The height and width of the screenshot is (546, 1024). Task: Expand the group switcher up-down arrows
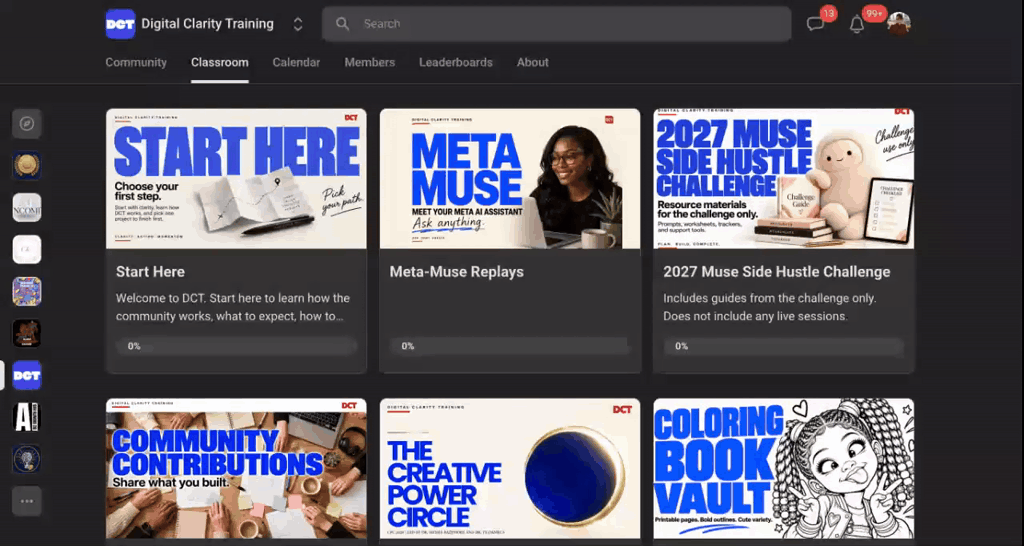coord(298,24)
